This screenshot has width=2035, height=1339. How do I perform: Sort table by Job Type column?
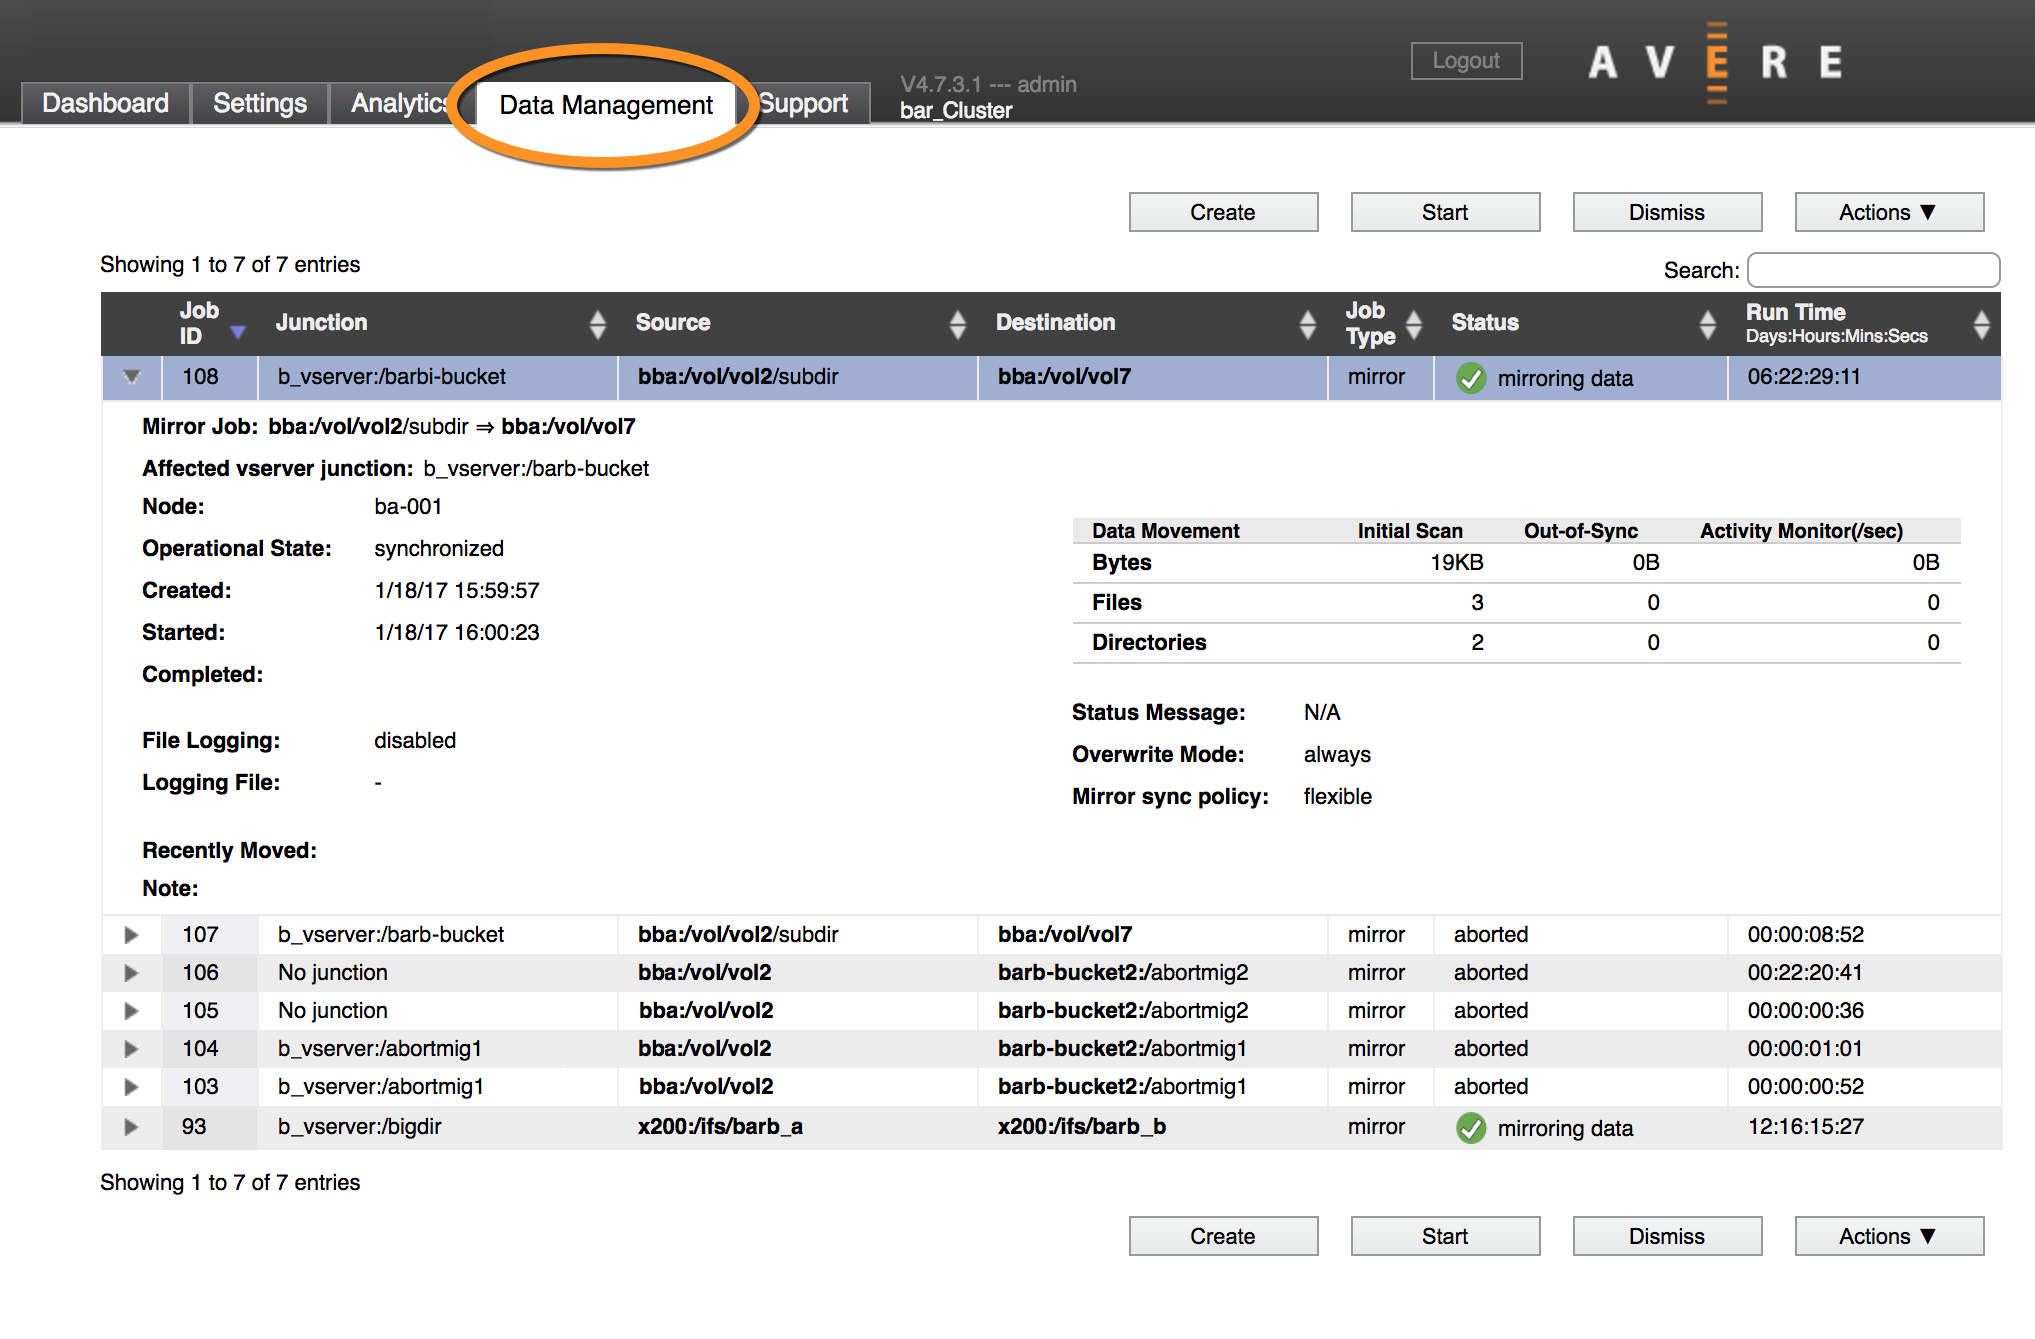tap(1413, 324)
